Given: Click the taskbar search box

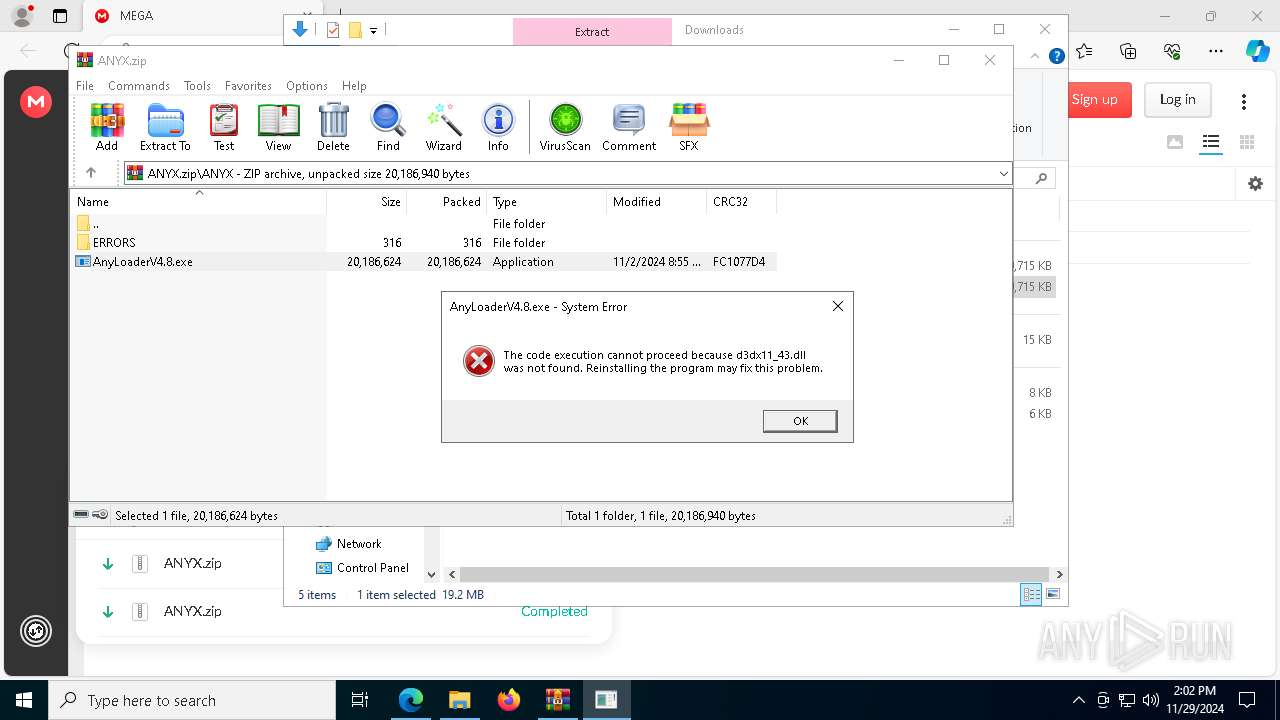Looking at the screenshot, I should point(192,700).
